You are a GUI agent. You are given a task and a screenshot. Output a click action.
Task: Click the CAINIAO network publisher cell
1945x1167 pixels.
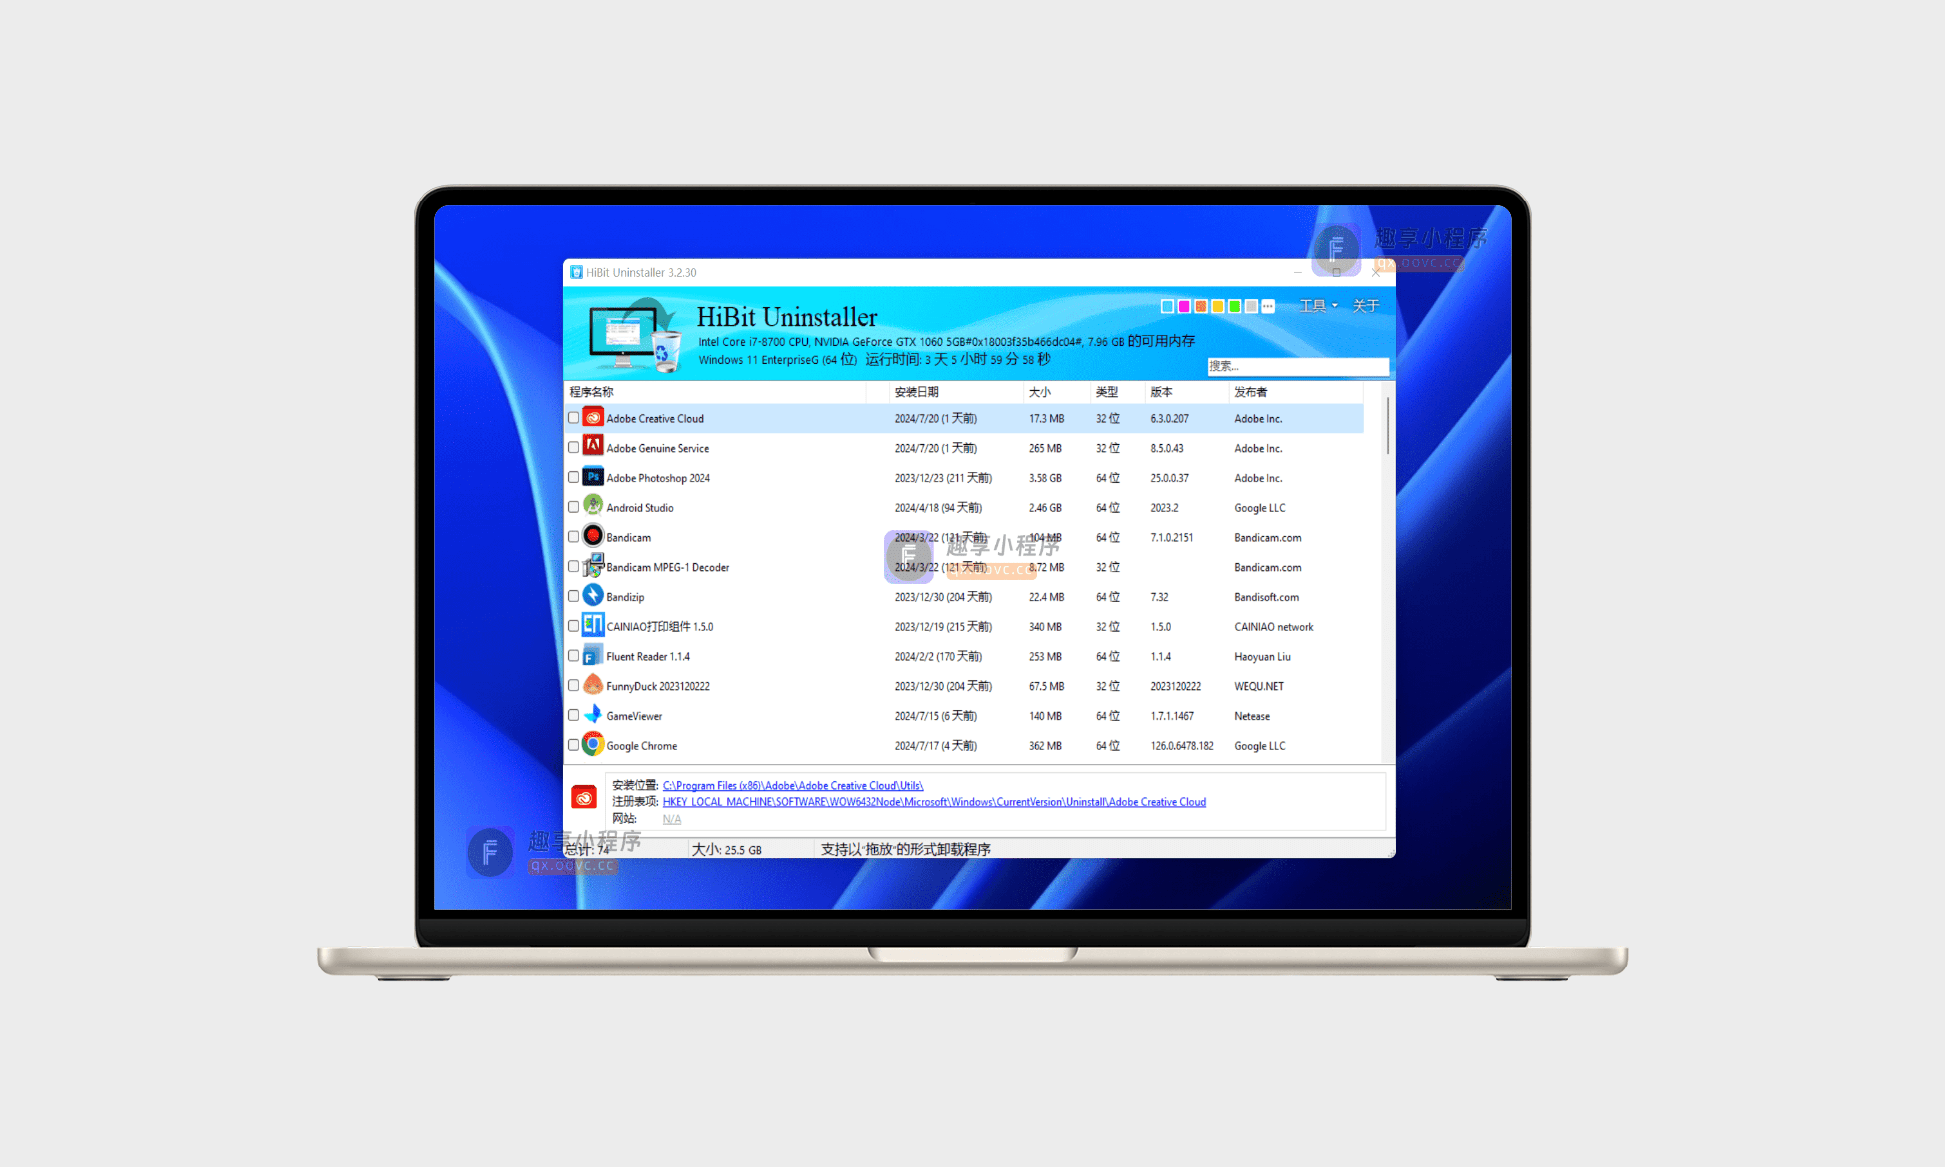(x=1274, y=627)
